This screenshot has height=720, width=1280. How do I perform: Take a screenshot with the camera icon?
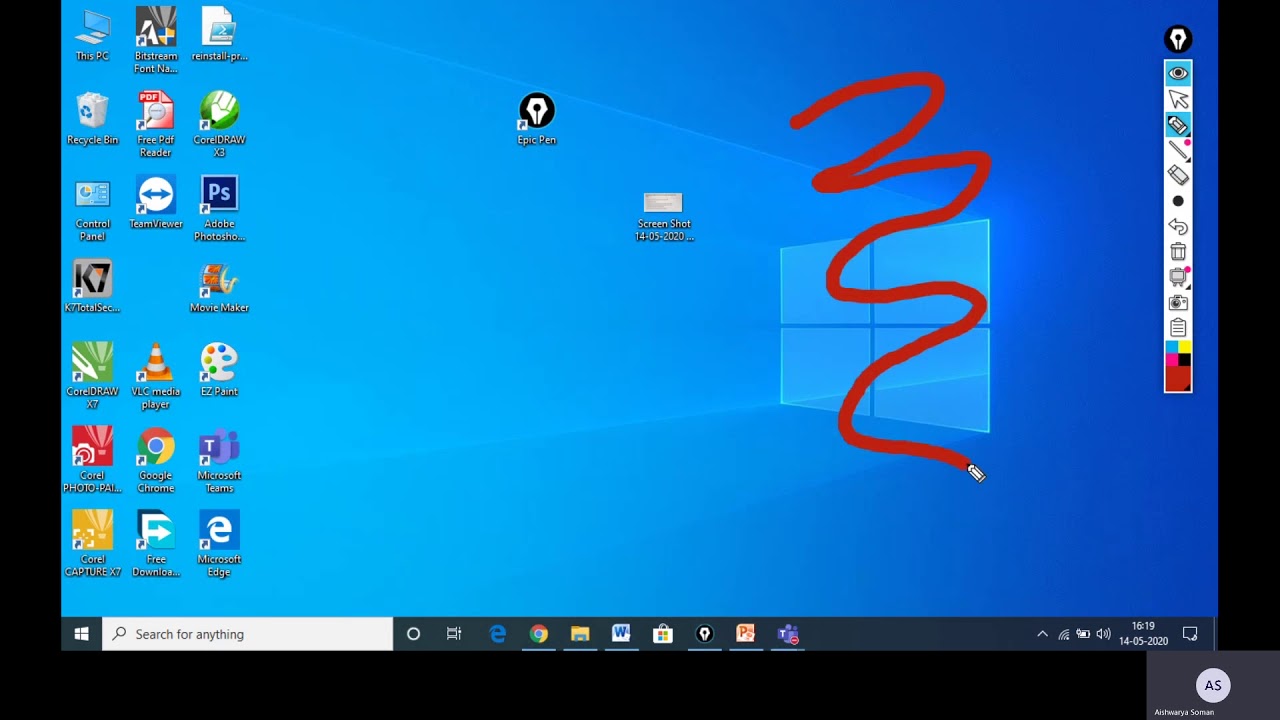pyautogui.click(x=1178, y=302)
